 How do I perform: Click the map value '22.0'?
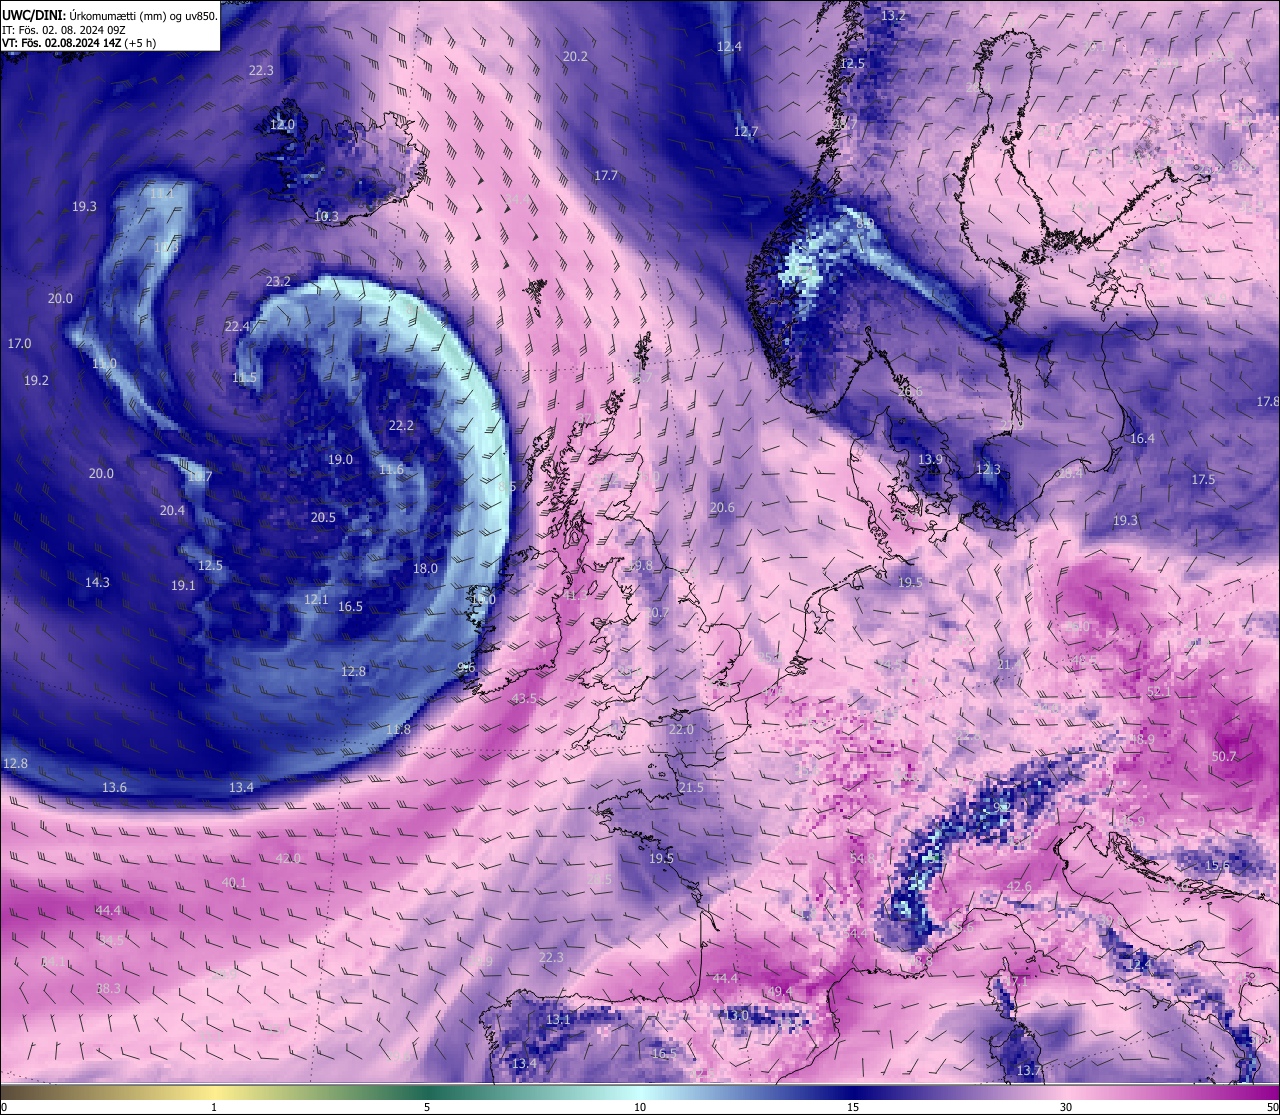coord(681,730)
